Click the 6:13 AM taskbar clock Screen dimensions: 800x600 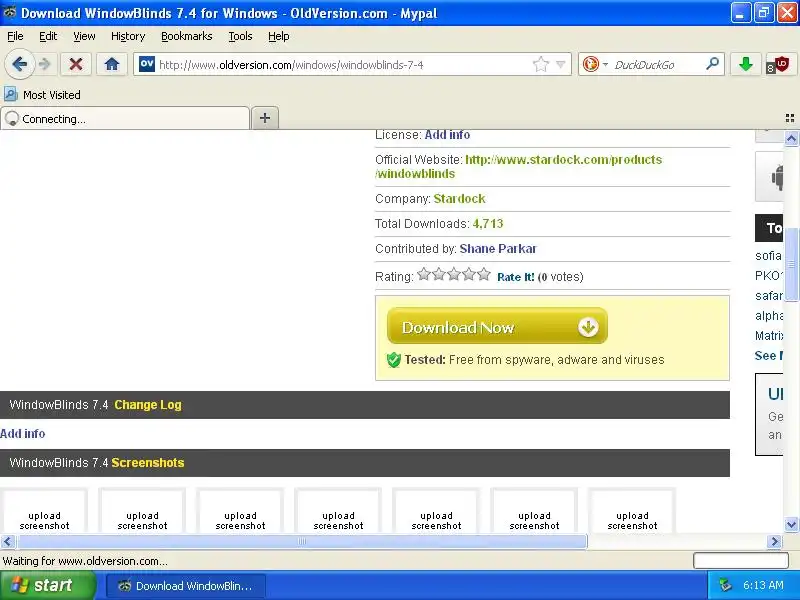[x=763, y=585]
